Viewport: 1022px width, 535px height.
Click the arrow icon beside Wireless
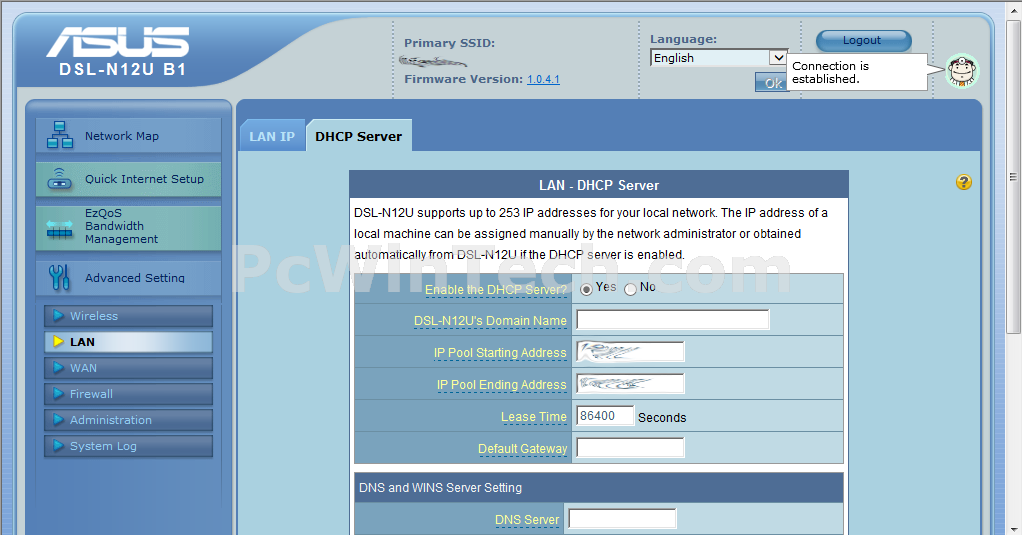[x=59, y=316]
